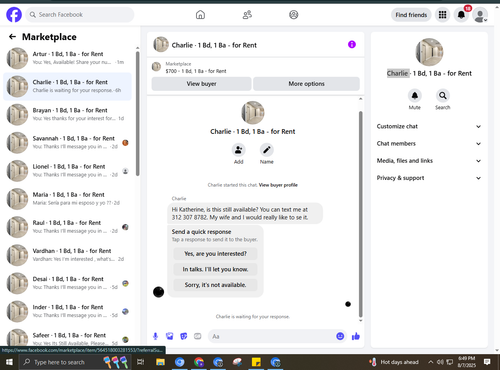Click the choose sticker icon
This screenshot has width=500, height=370.
184,336
